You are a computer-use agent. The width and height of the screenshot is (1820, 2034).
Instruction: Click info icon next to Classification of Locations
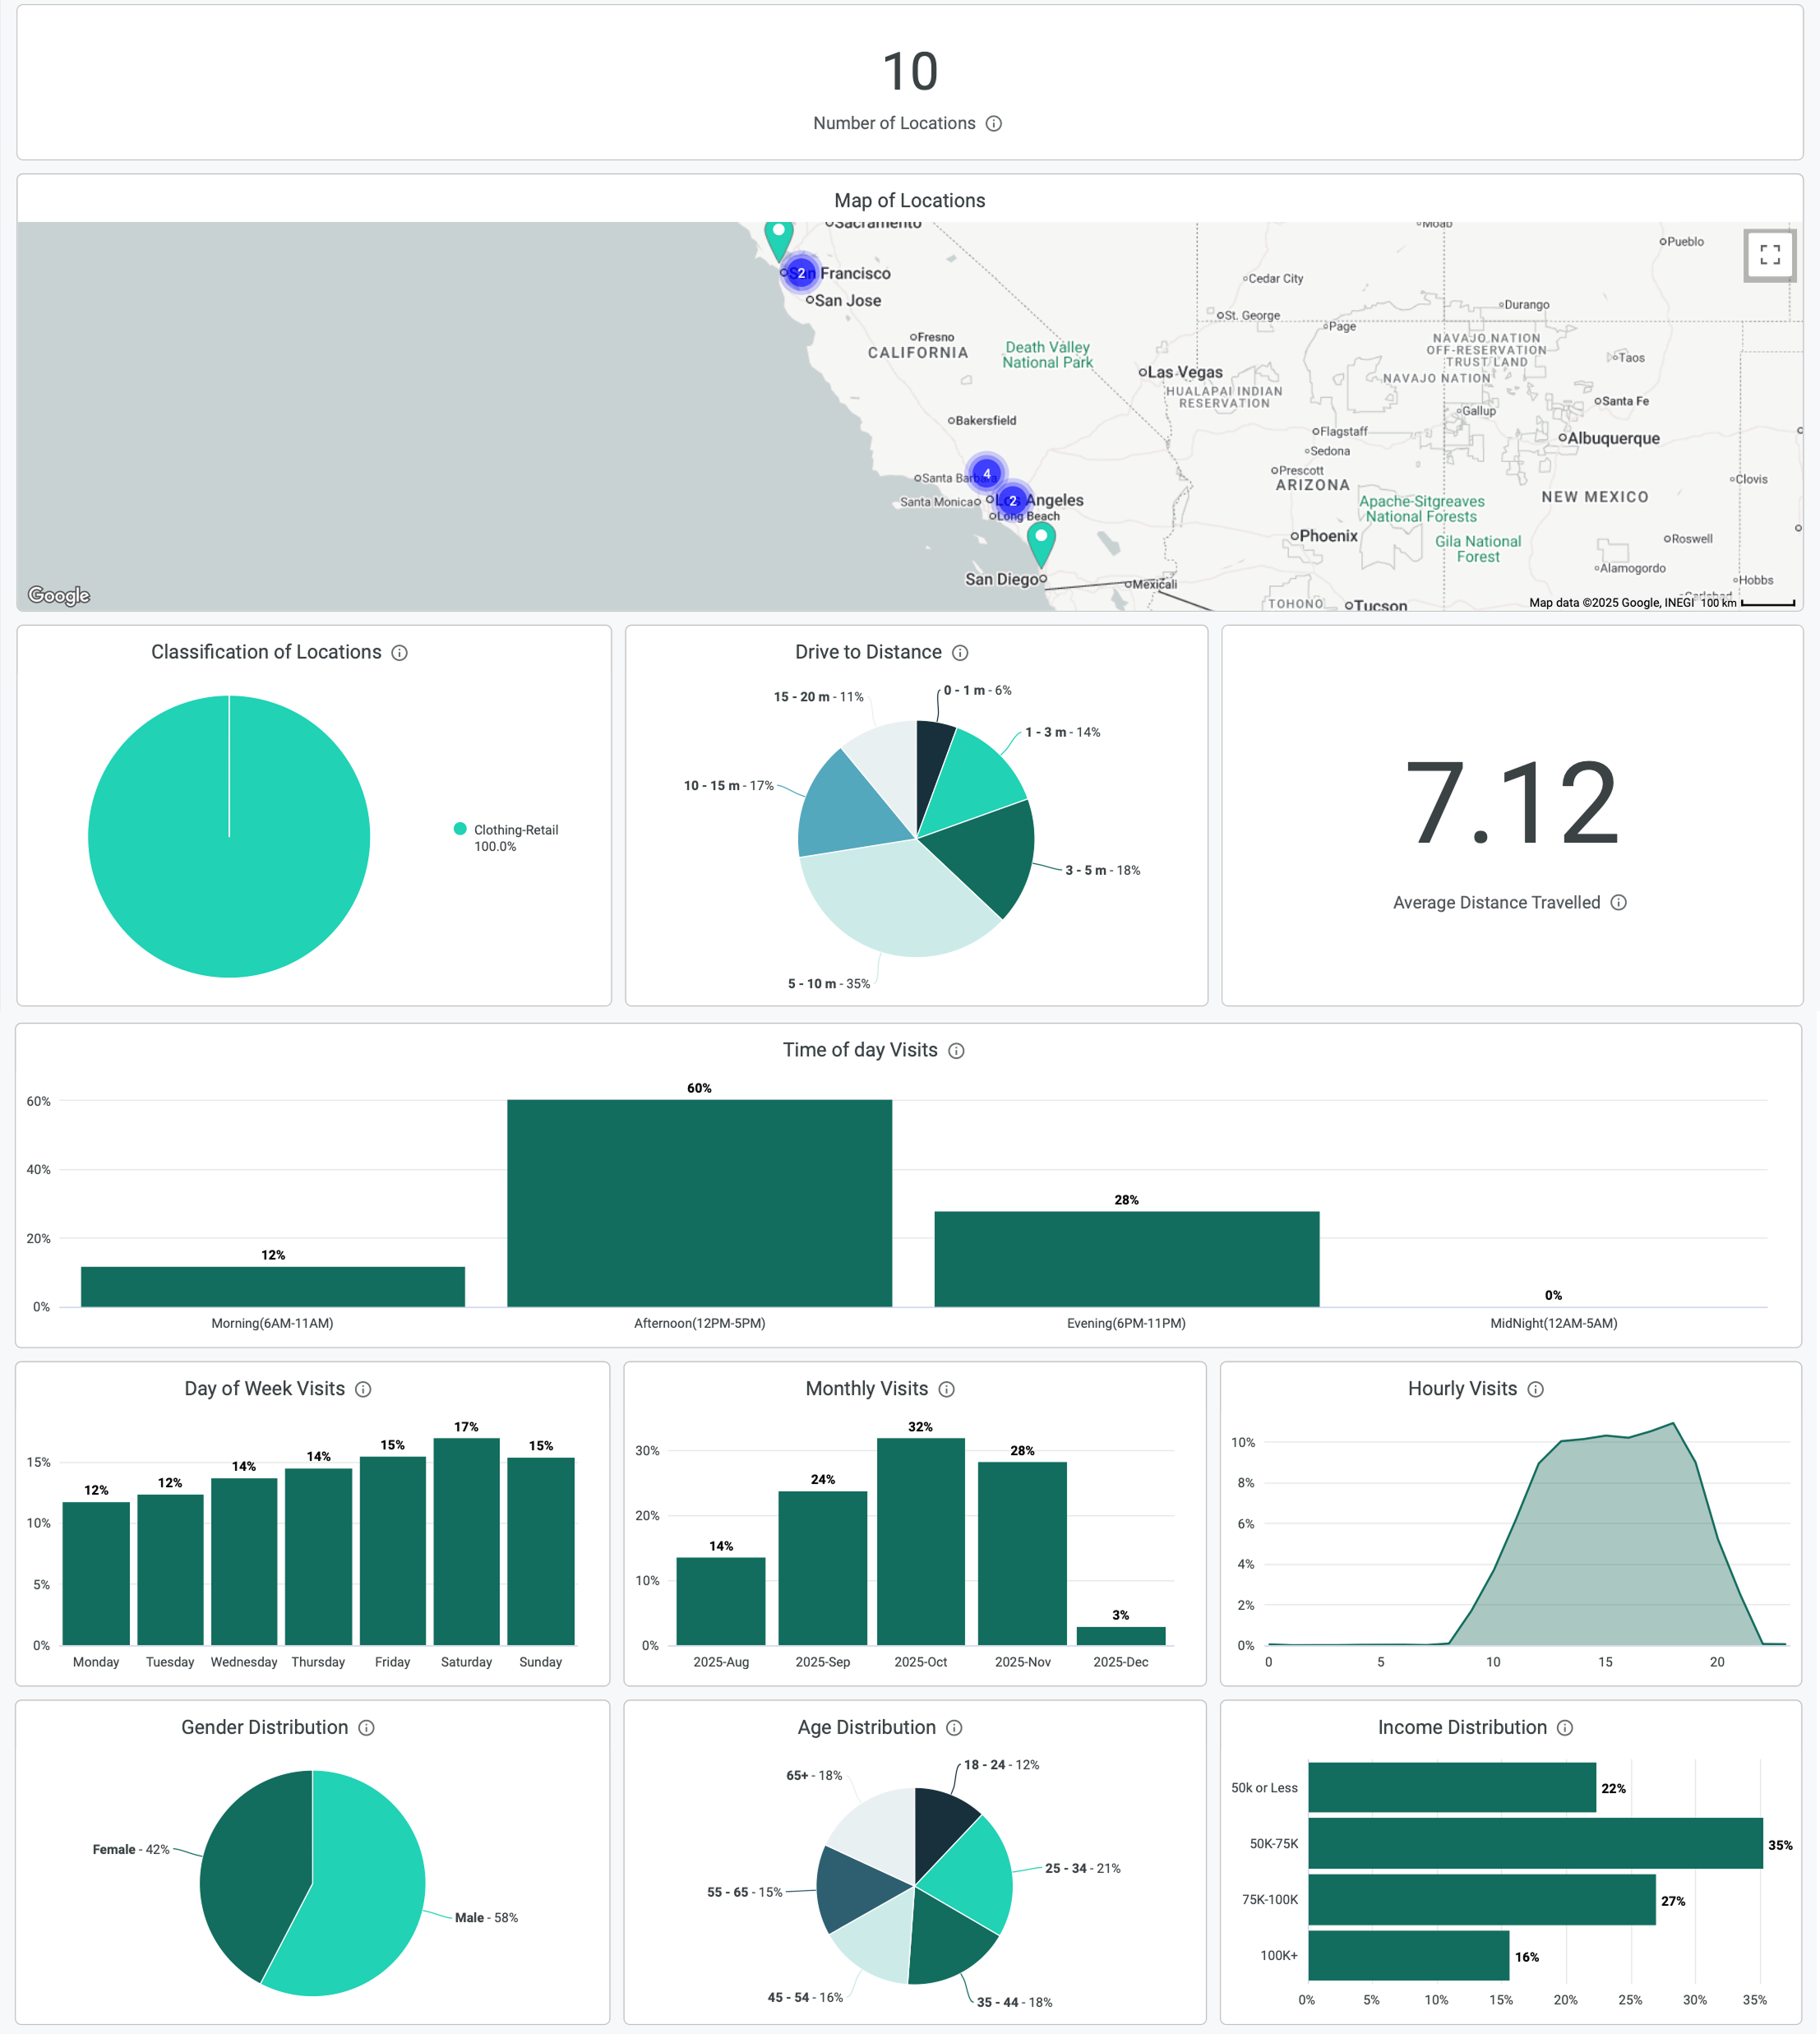399,653
